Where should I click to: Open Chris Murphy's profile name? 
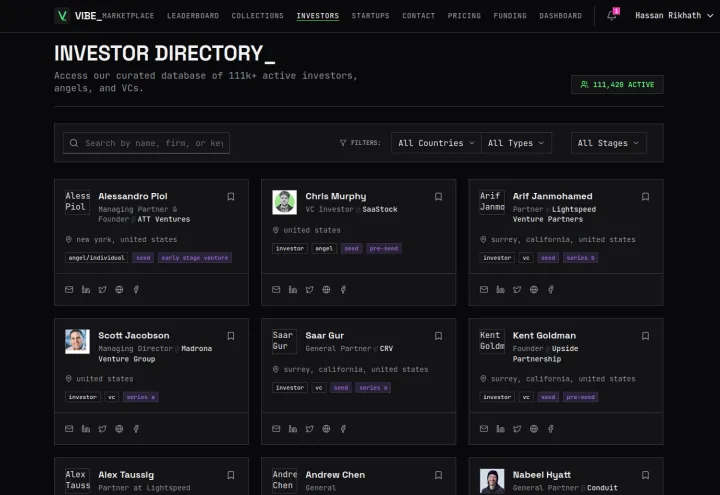tap(336, 196)
